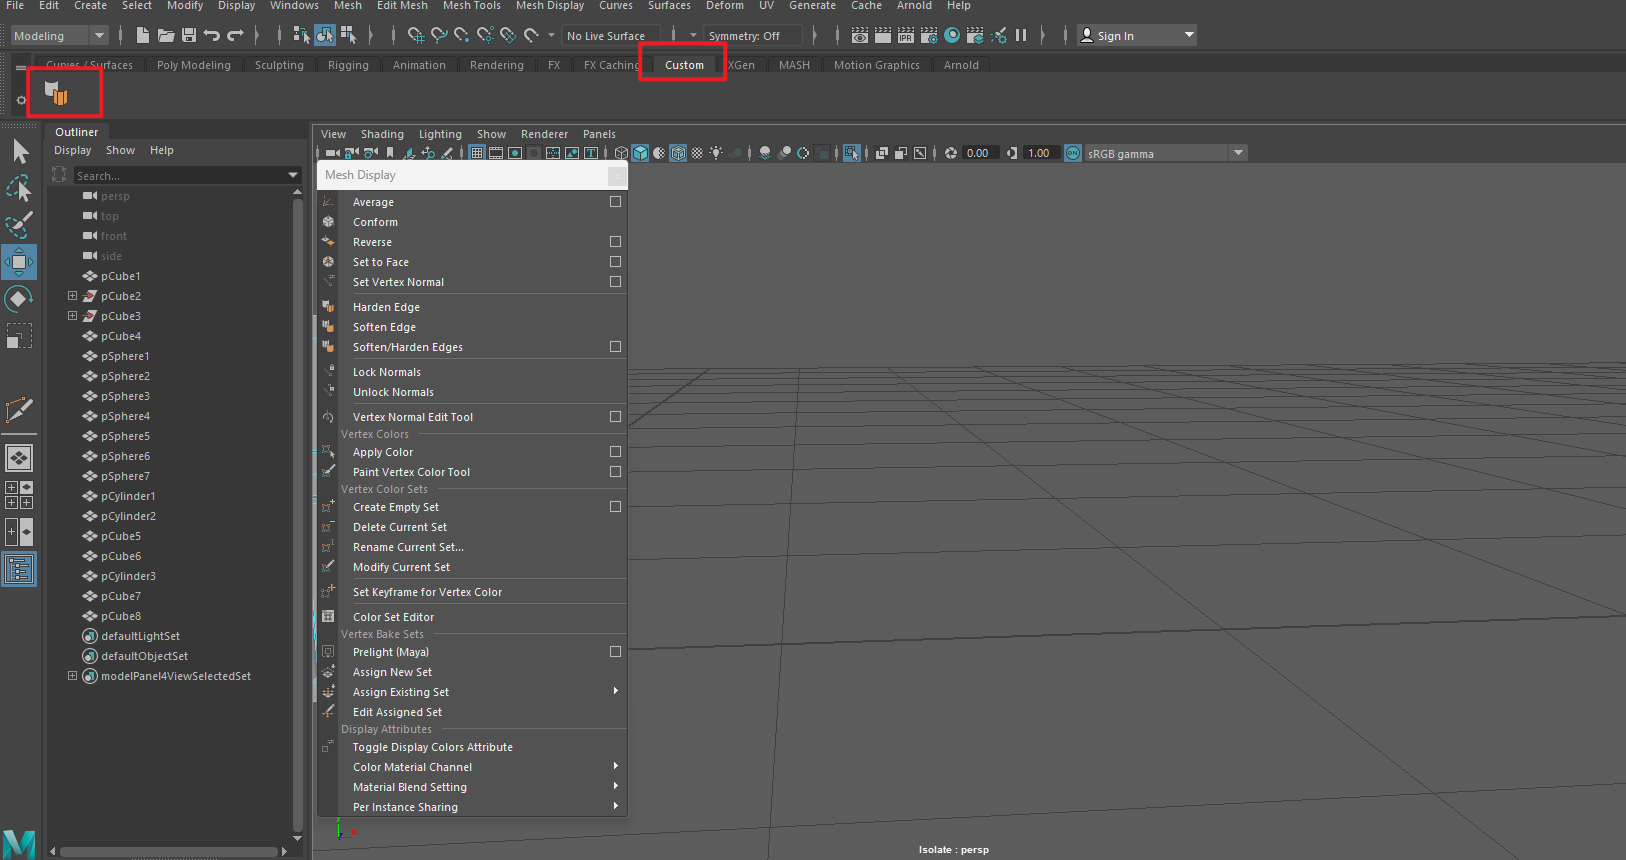Create a new scene file
The image size is (1626, 860).
[x=143, y=35]
